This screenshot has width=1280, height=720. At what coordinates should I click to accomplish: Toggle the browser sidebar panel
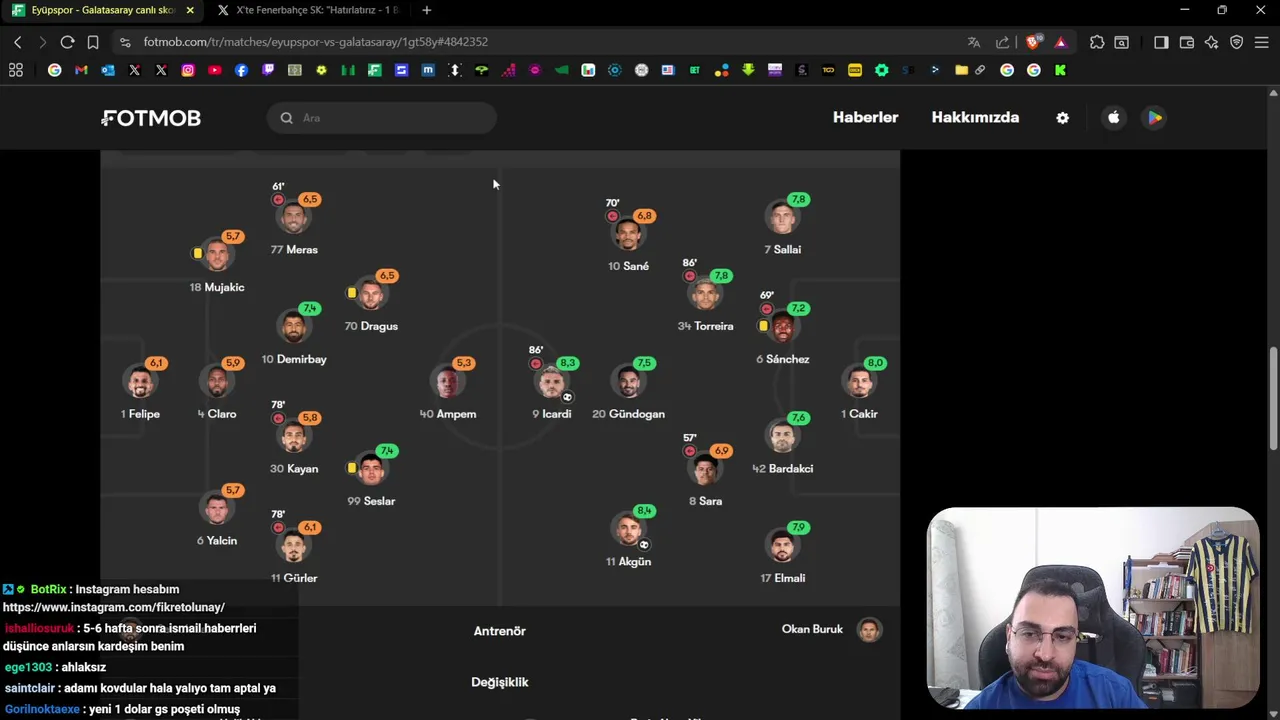1161,42
